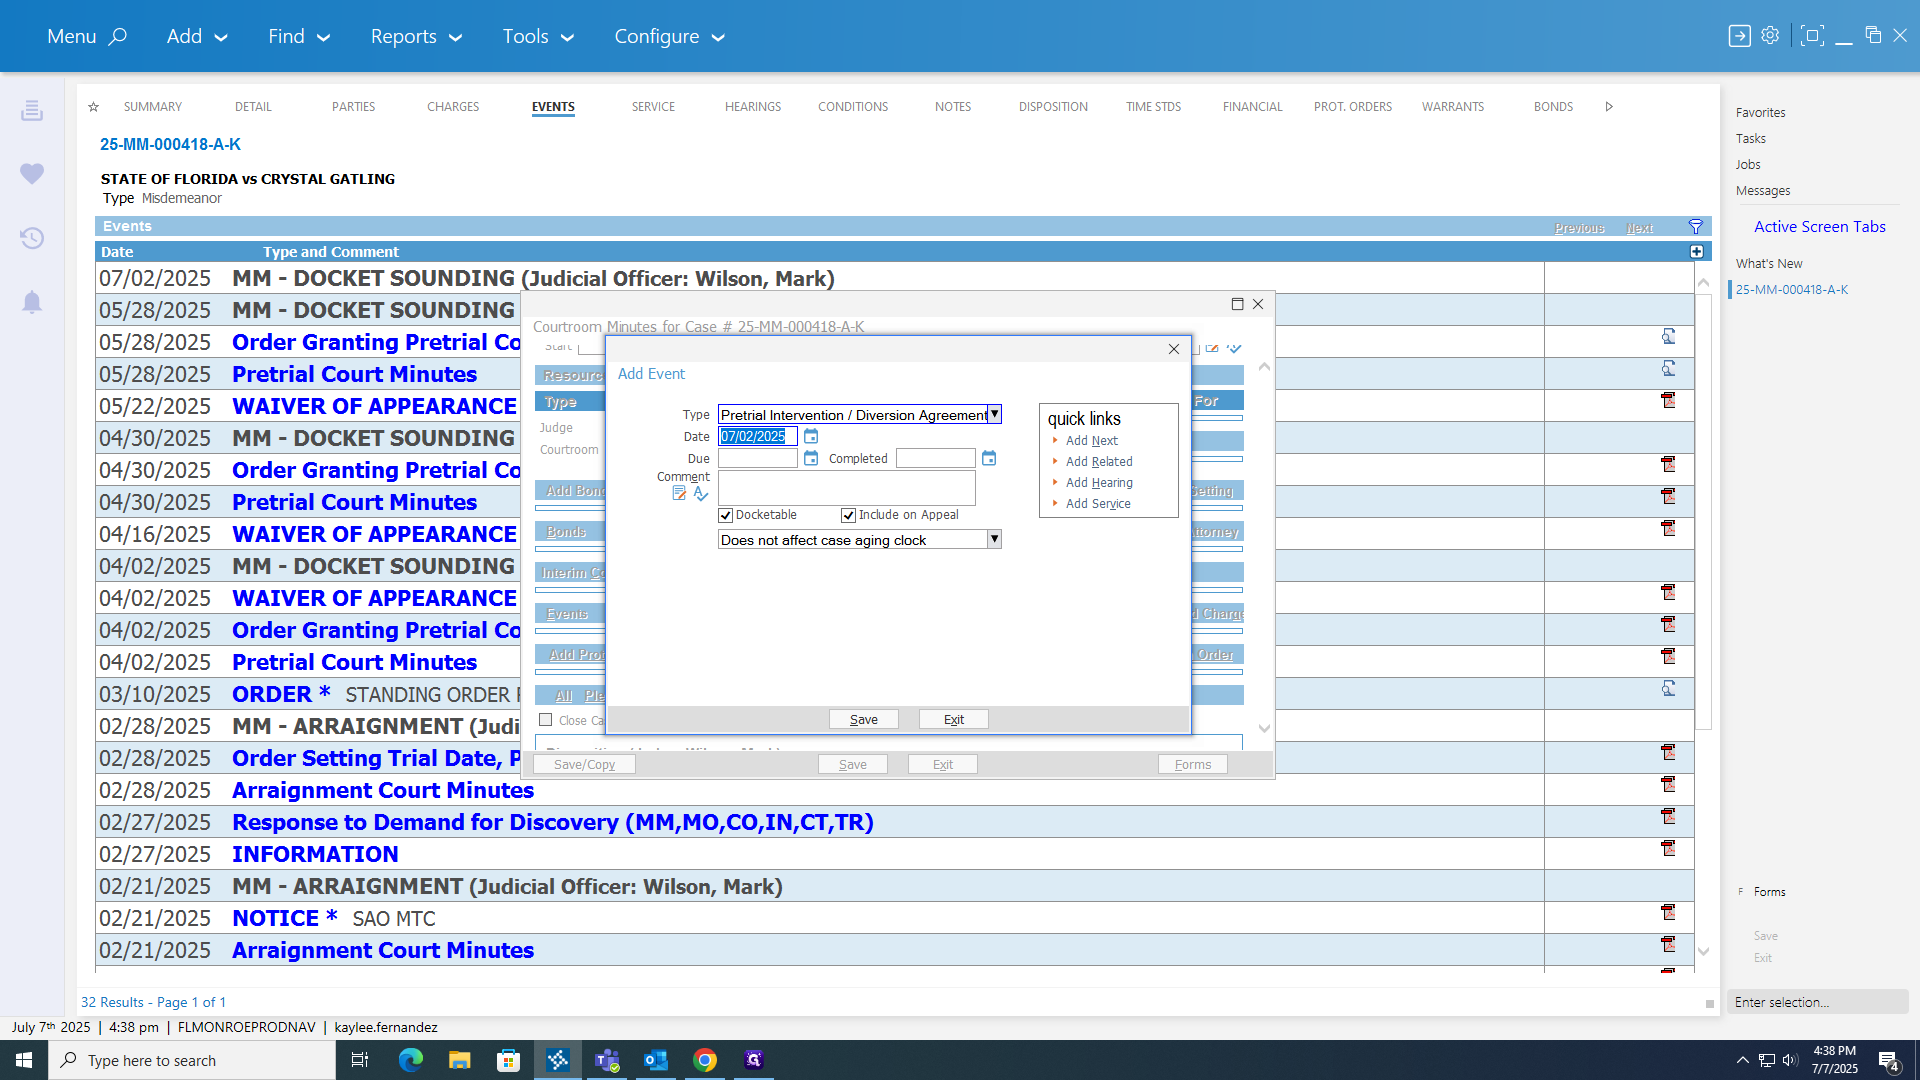Image resolution: width=1920 pixels, height=1080 pixels.
Task: Open the Due date calendar picker
Action: [x=811, y=459]
